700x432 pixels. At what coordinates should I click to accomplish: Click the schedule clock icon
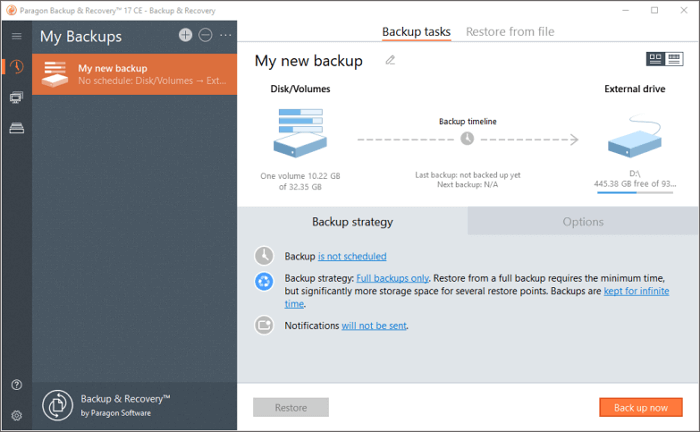click(264, 256)
